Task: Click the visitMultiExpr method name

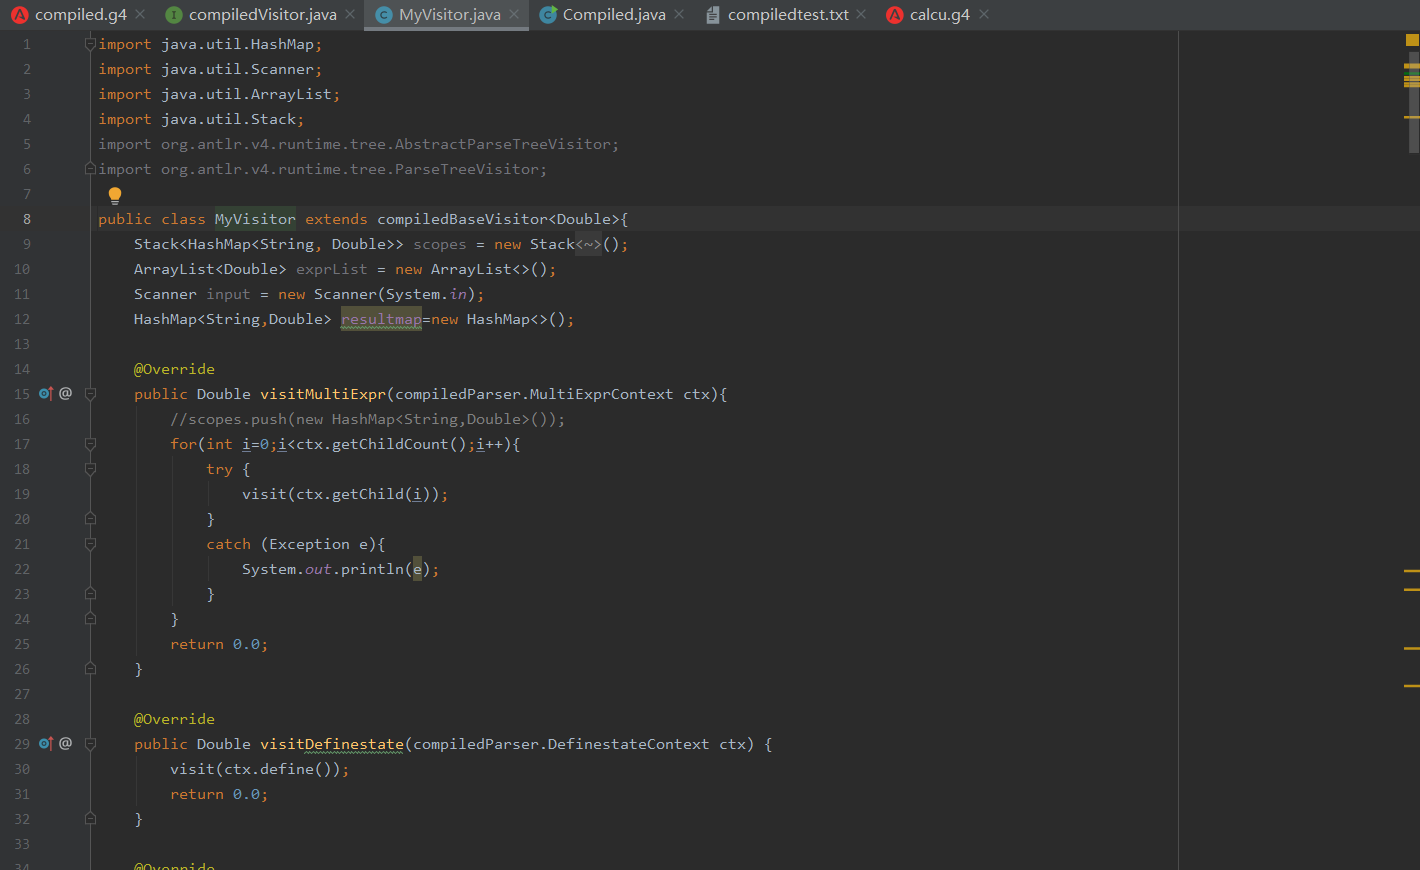Action: pyautogui.click(x=323, y=394)
